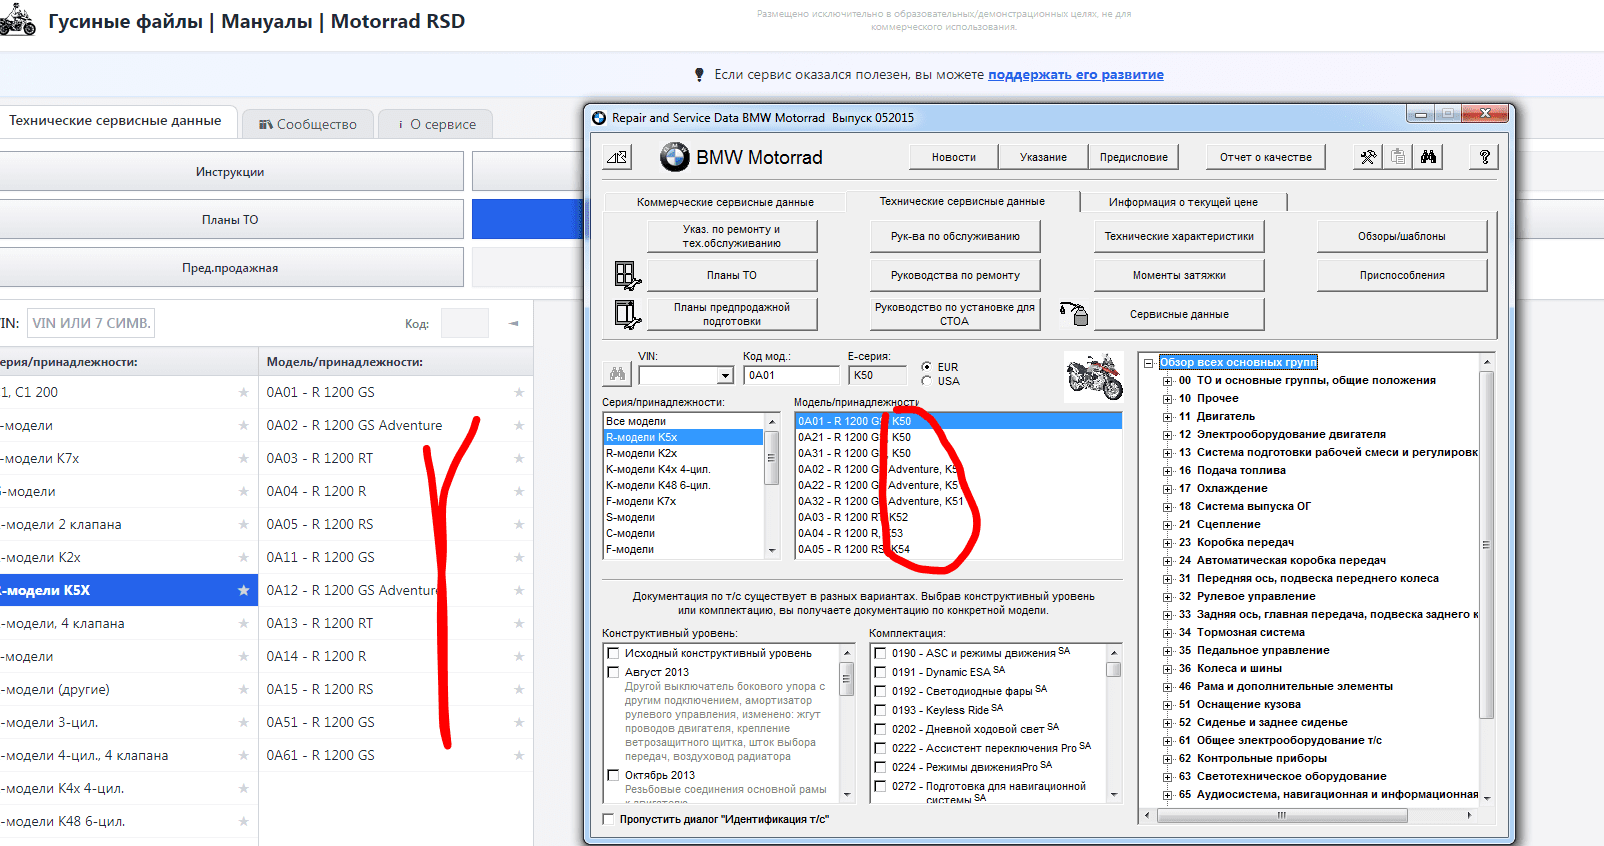Click the Новости button
The width and height of the screenshot is (1604, 846).
pos(954,157)
